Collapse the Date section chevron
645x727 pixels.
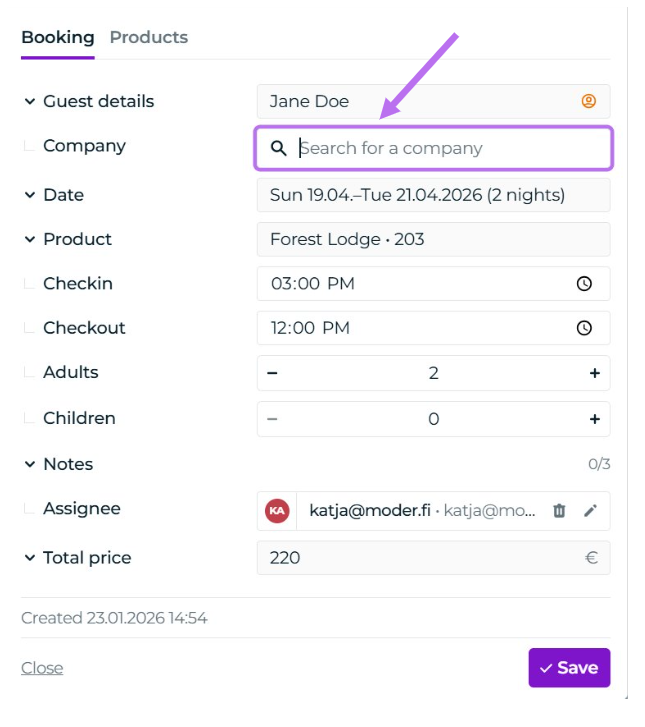[x=30, y=195]
